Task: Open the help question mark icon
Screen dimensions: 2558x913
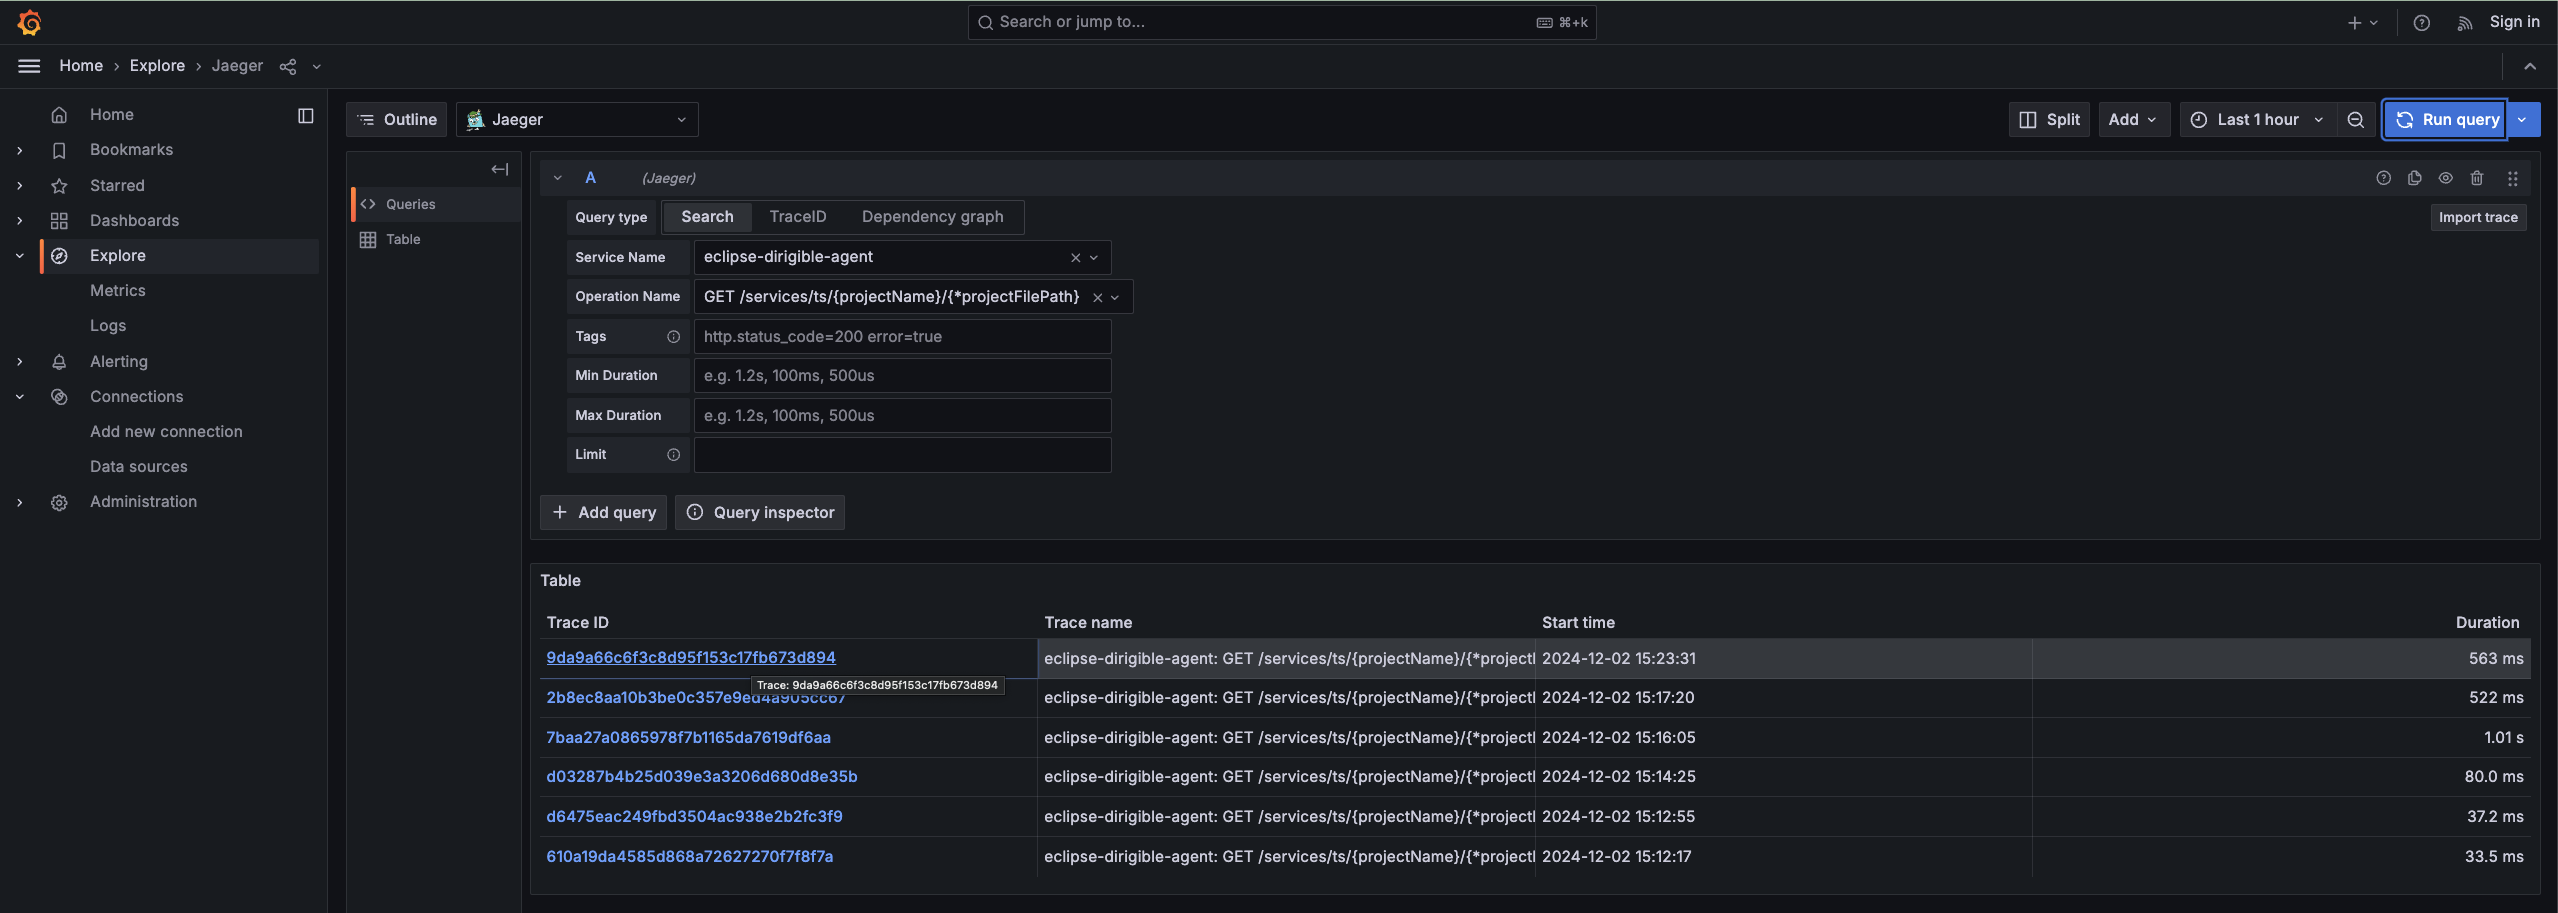Action: (x=2421, y=22)
